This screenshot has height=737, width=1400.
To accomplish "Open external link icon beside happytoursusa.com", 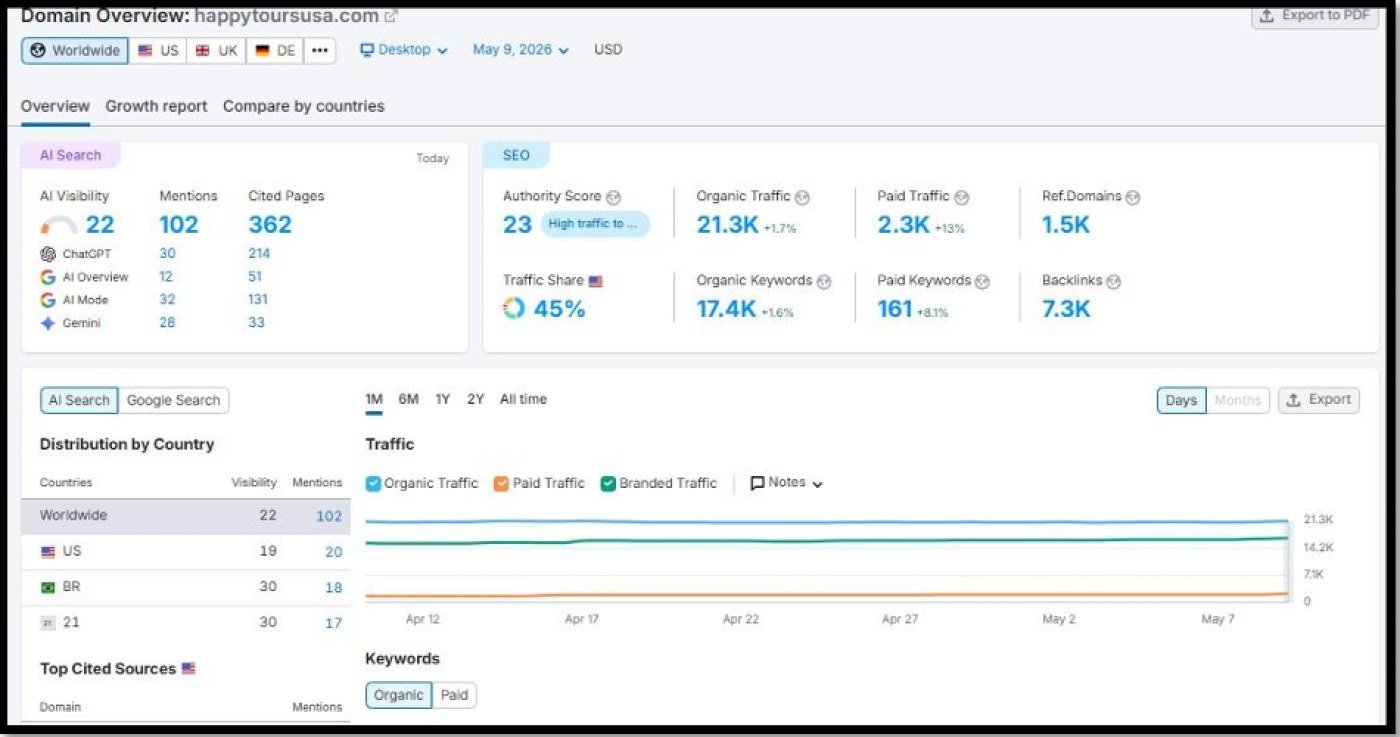I will click(391, 16).
